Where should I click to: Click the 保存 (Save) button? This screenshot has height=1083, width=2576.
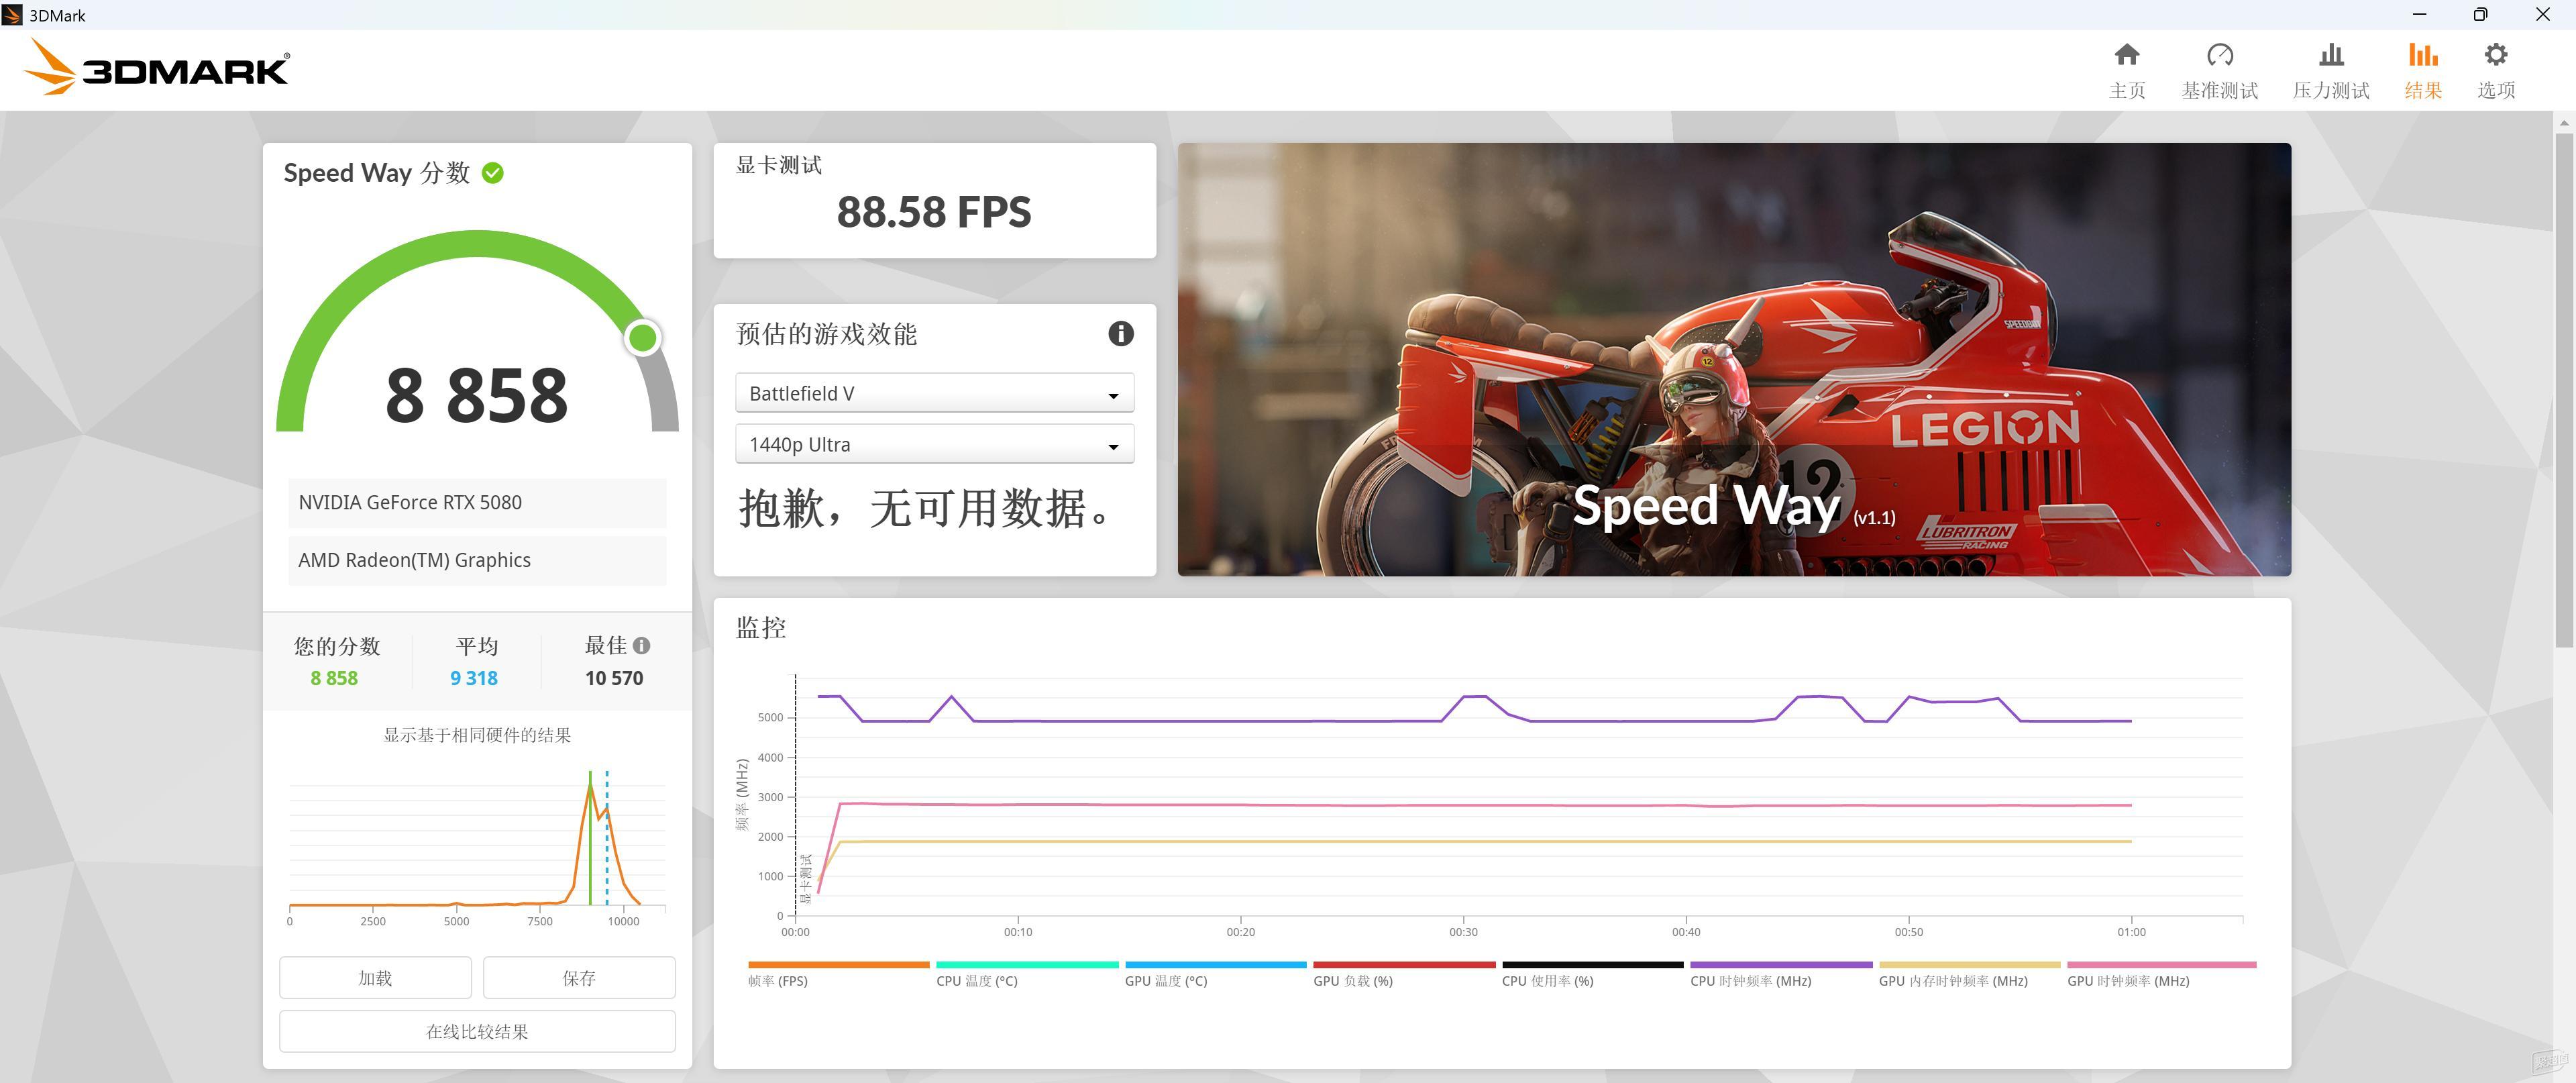pos(579,977)
